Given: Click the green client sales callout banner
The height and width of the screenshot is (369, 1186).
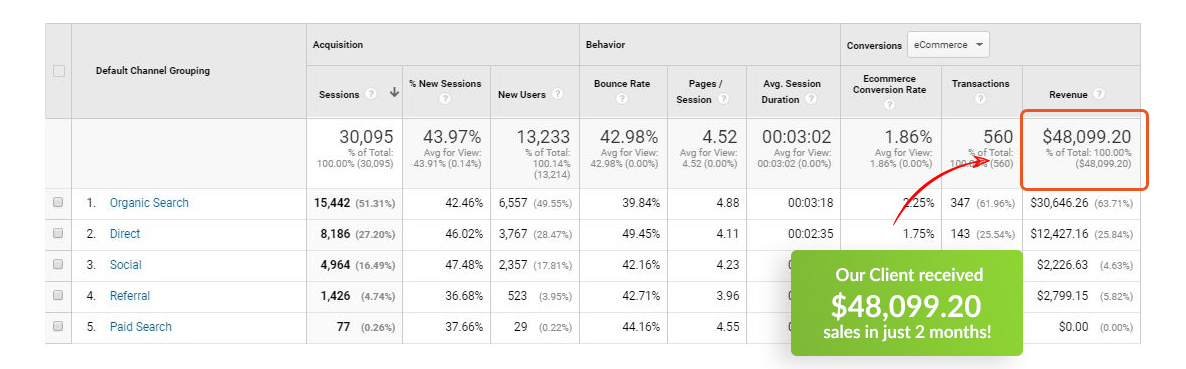Looking at the screenshot, I should pyautogui.click(x=906, y=303).
